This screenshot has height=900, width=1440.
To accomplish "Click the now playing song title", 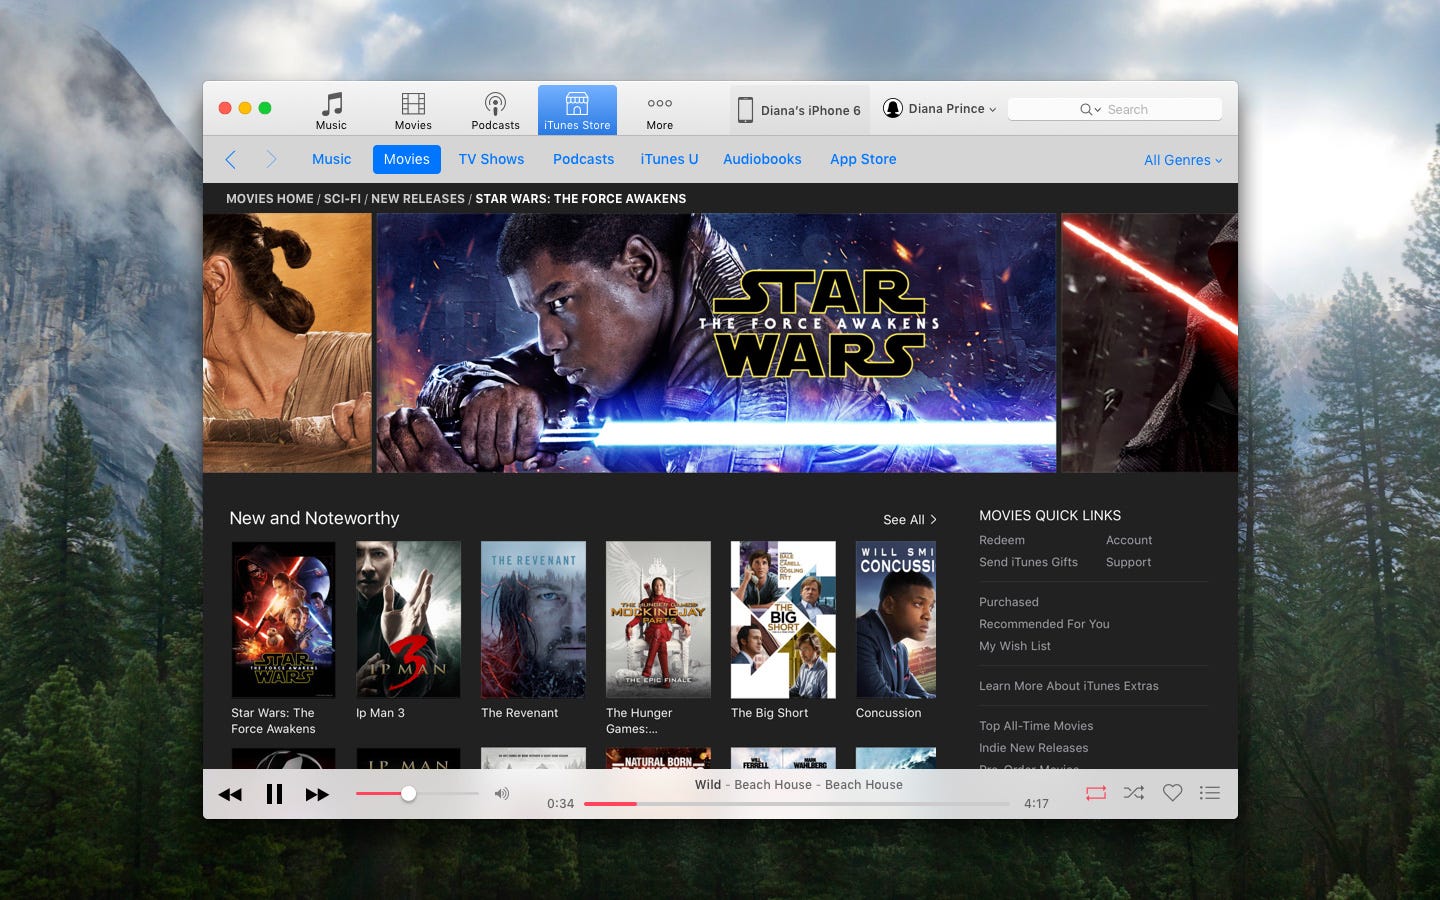I will point(708,785).
